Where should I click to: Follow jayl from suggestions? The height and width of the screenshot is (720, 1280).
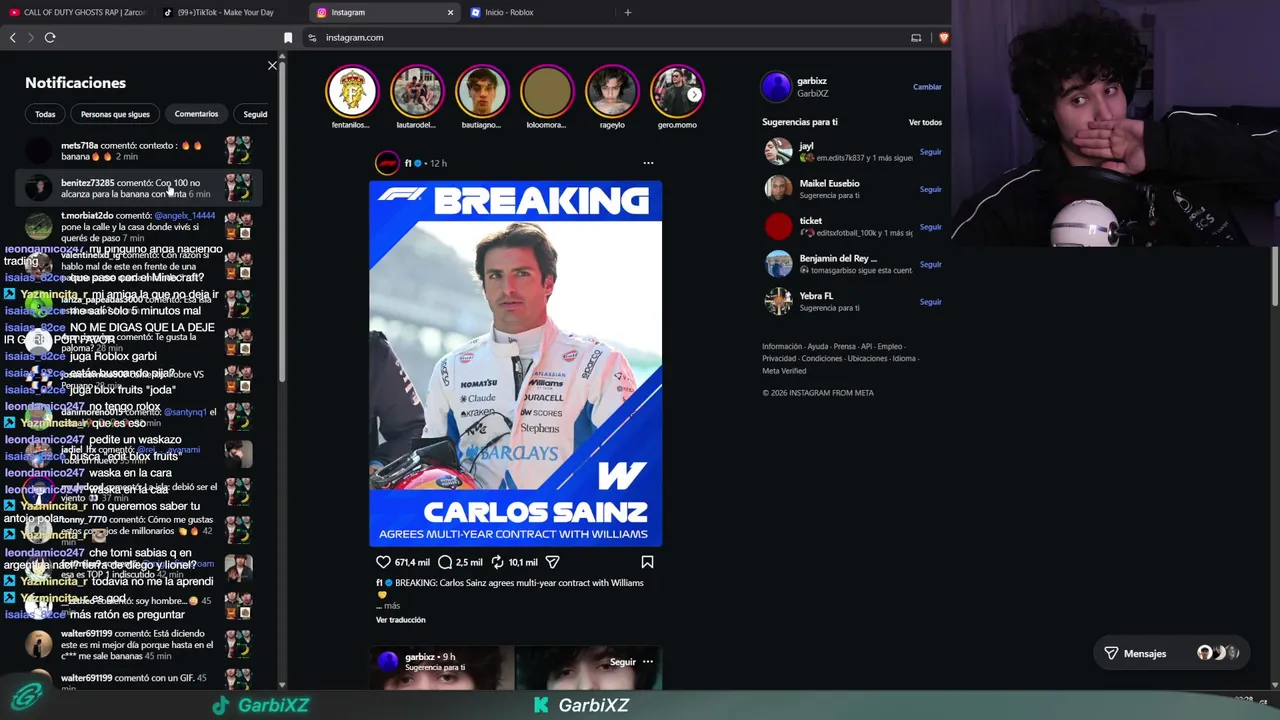(930, 152)
